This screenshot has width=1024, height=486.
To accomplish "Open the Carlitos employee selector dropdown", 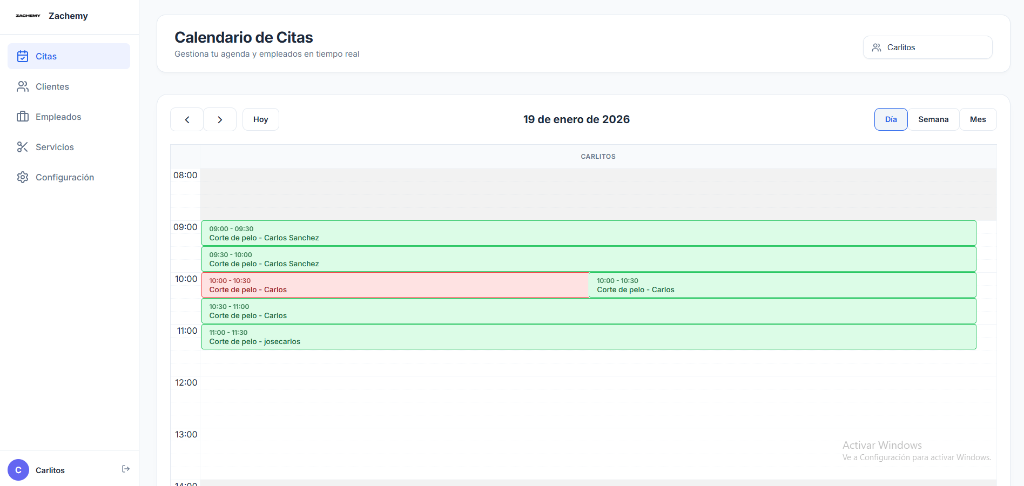I will pyautogui.click(x=927, y=47).
